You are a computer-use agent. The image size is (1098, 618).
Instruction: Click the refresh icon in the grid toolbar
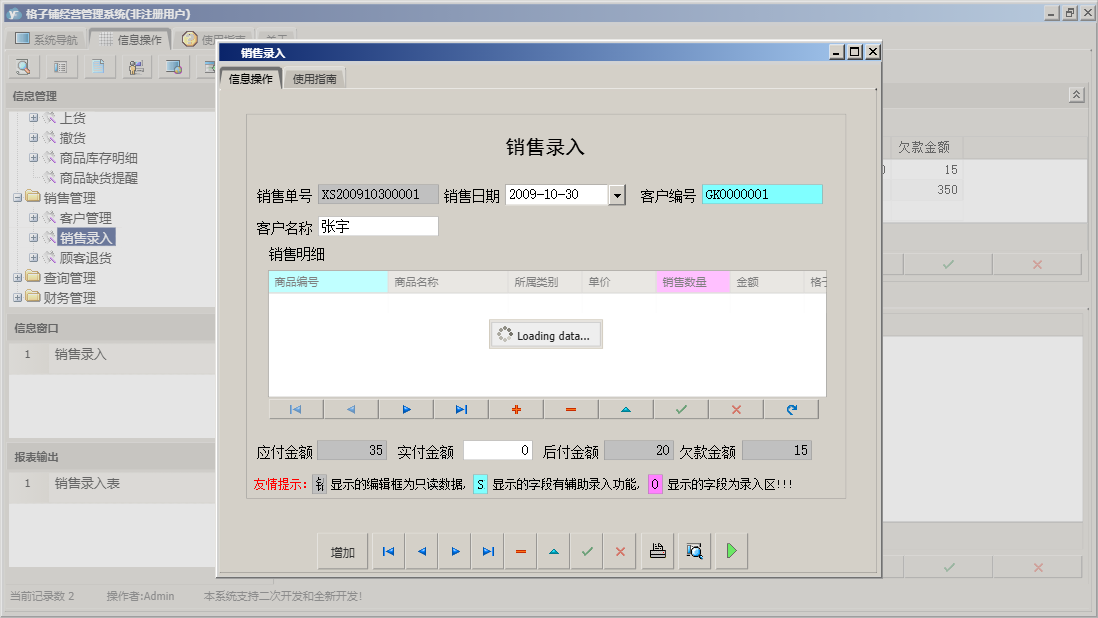(x=793, y=409)
